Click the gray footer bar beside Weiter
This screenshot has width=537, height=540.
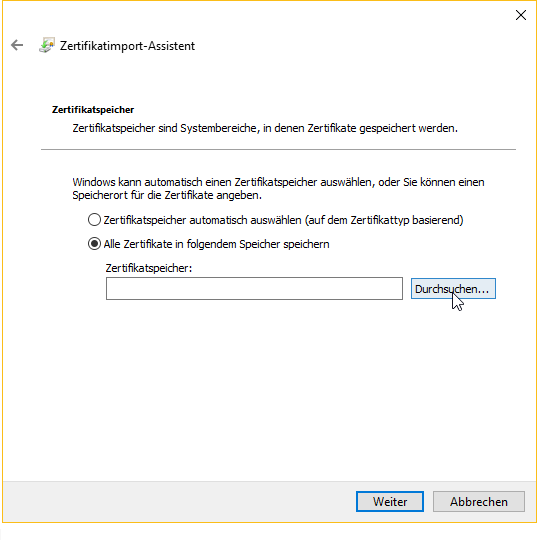(x=179, y=501)
